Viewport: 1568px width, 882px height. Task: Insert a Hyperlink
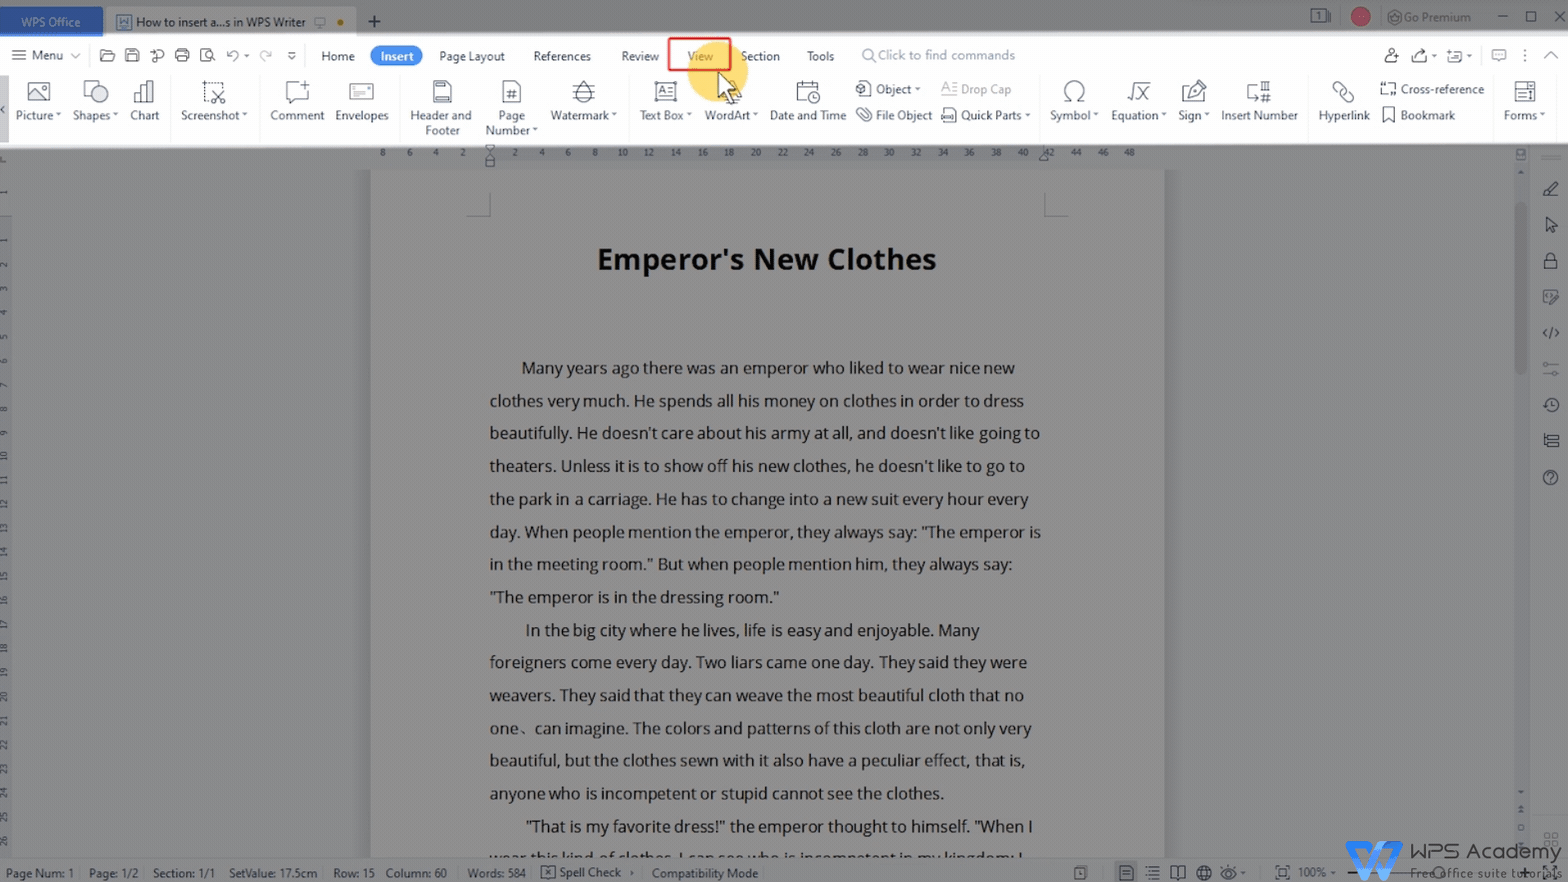pyautogui.click(x=1343, y=101)
